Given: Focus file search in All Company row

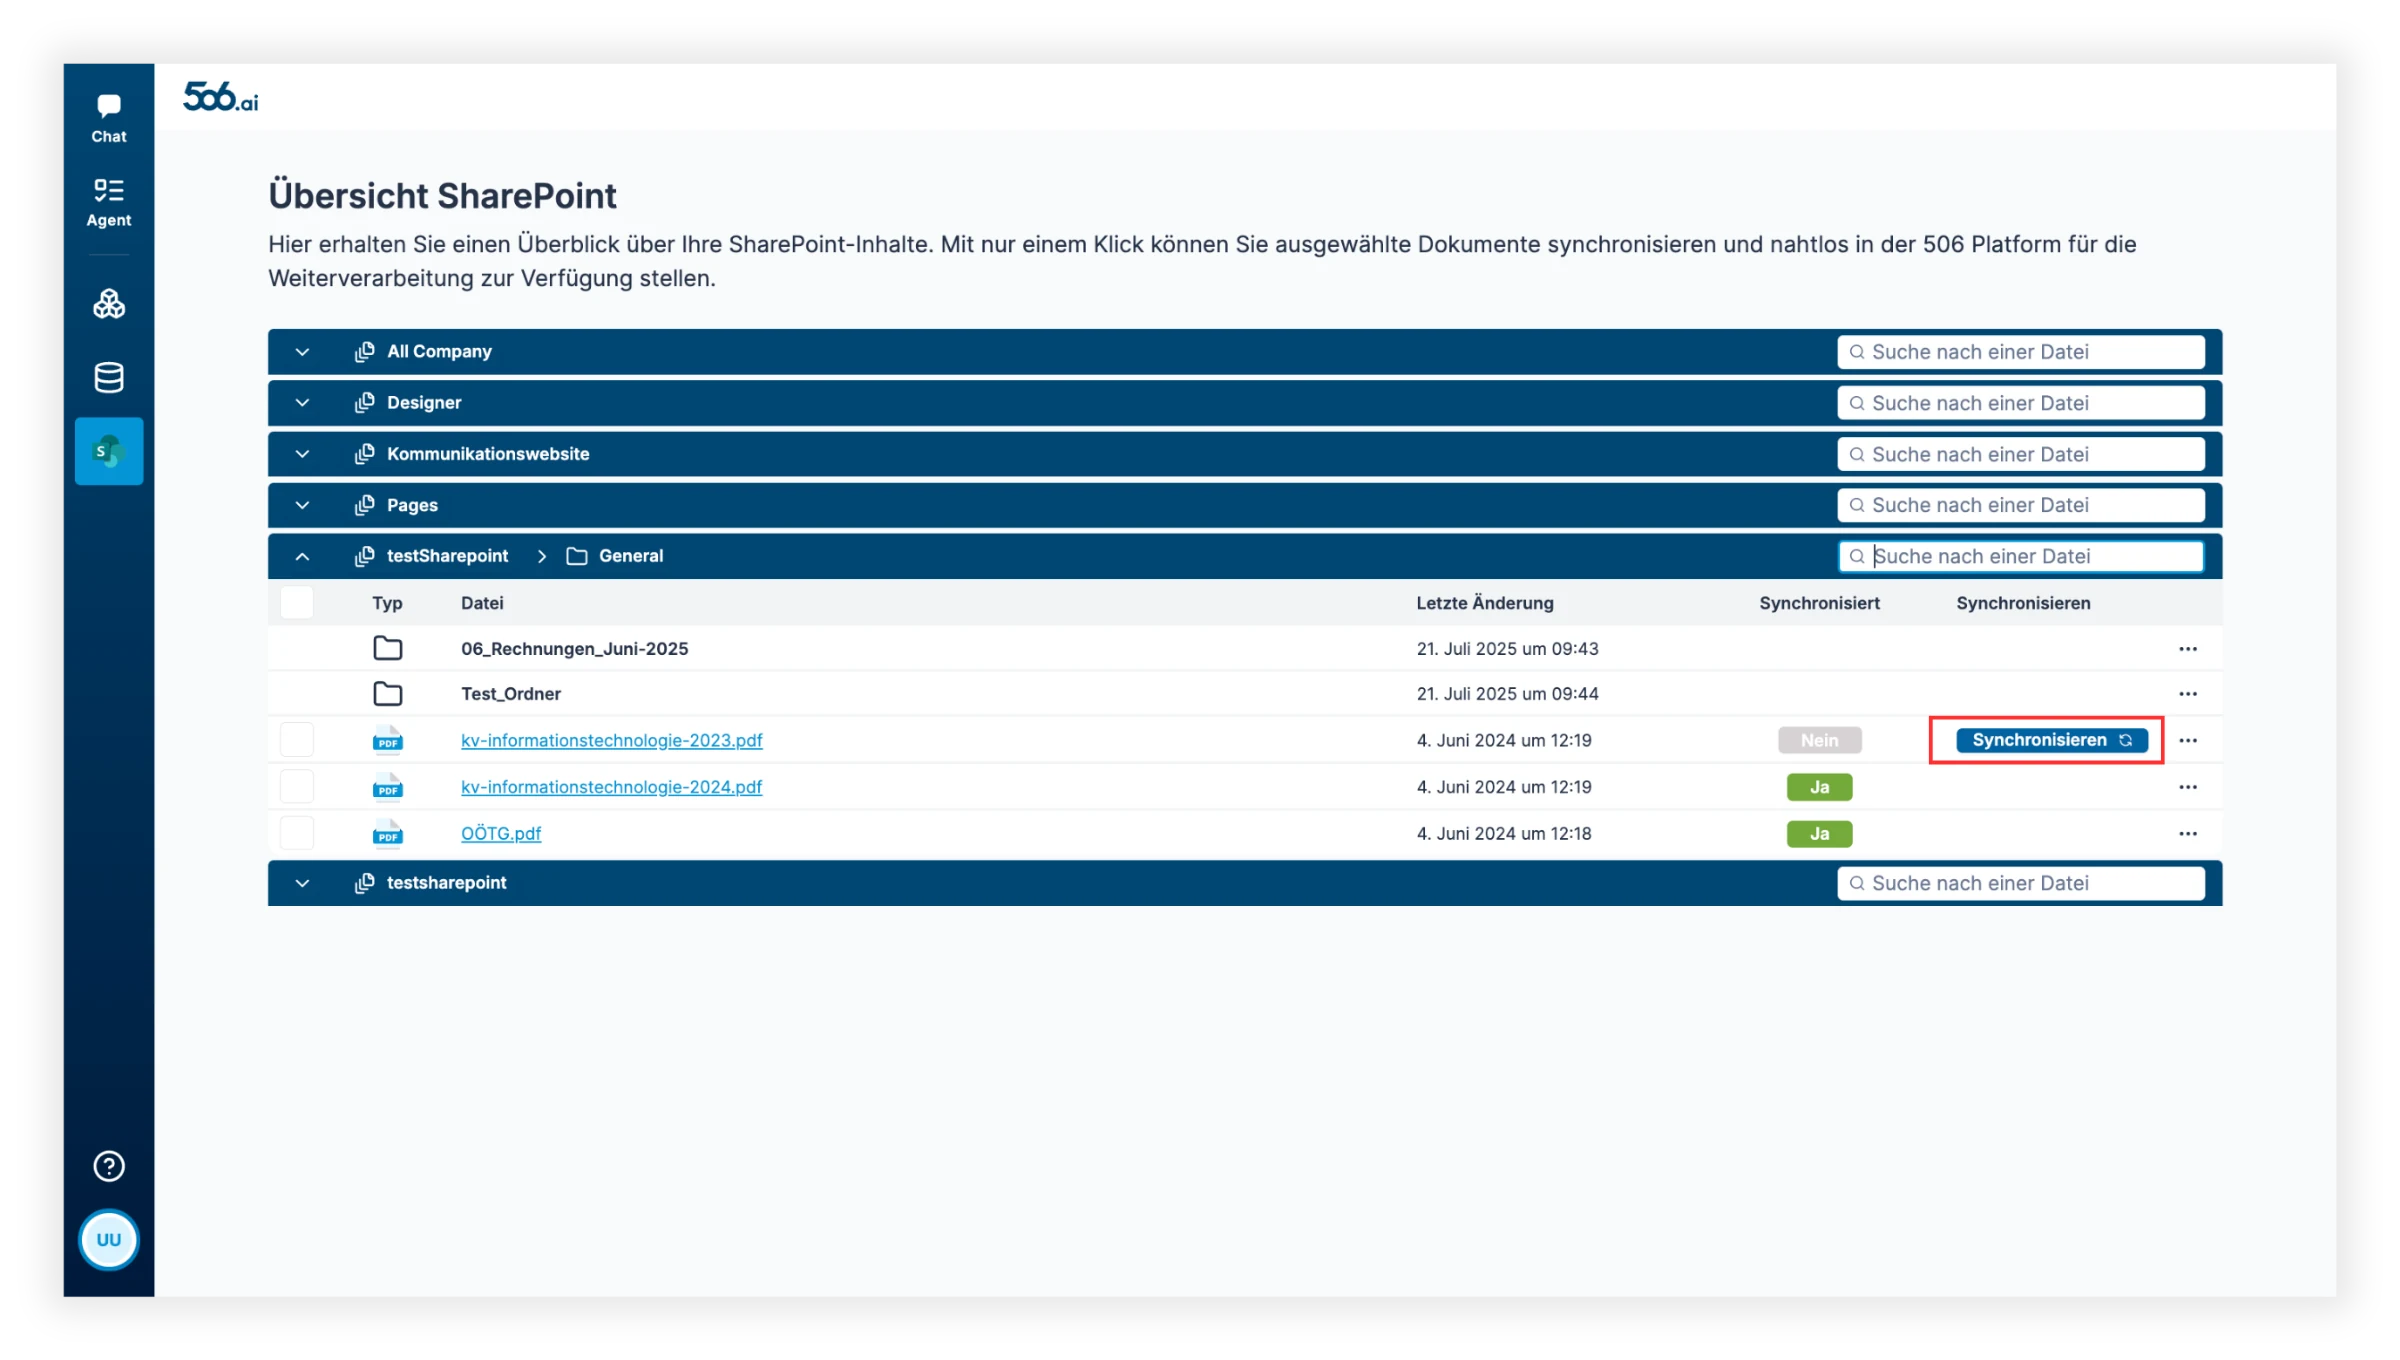Looking at the screenshot, I should [2021, 352].
